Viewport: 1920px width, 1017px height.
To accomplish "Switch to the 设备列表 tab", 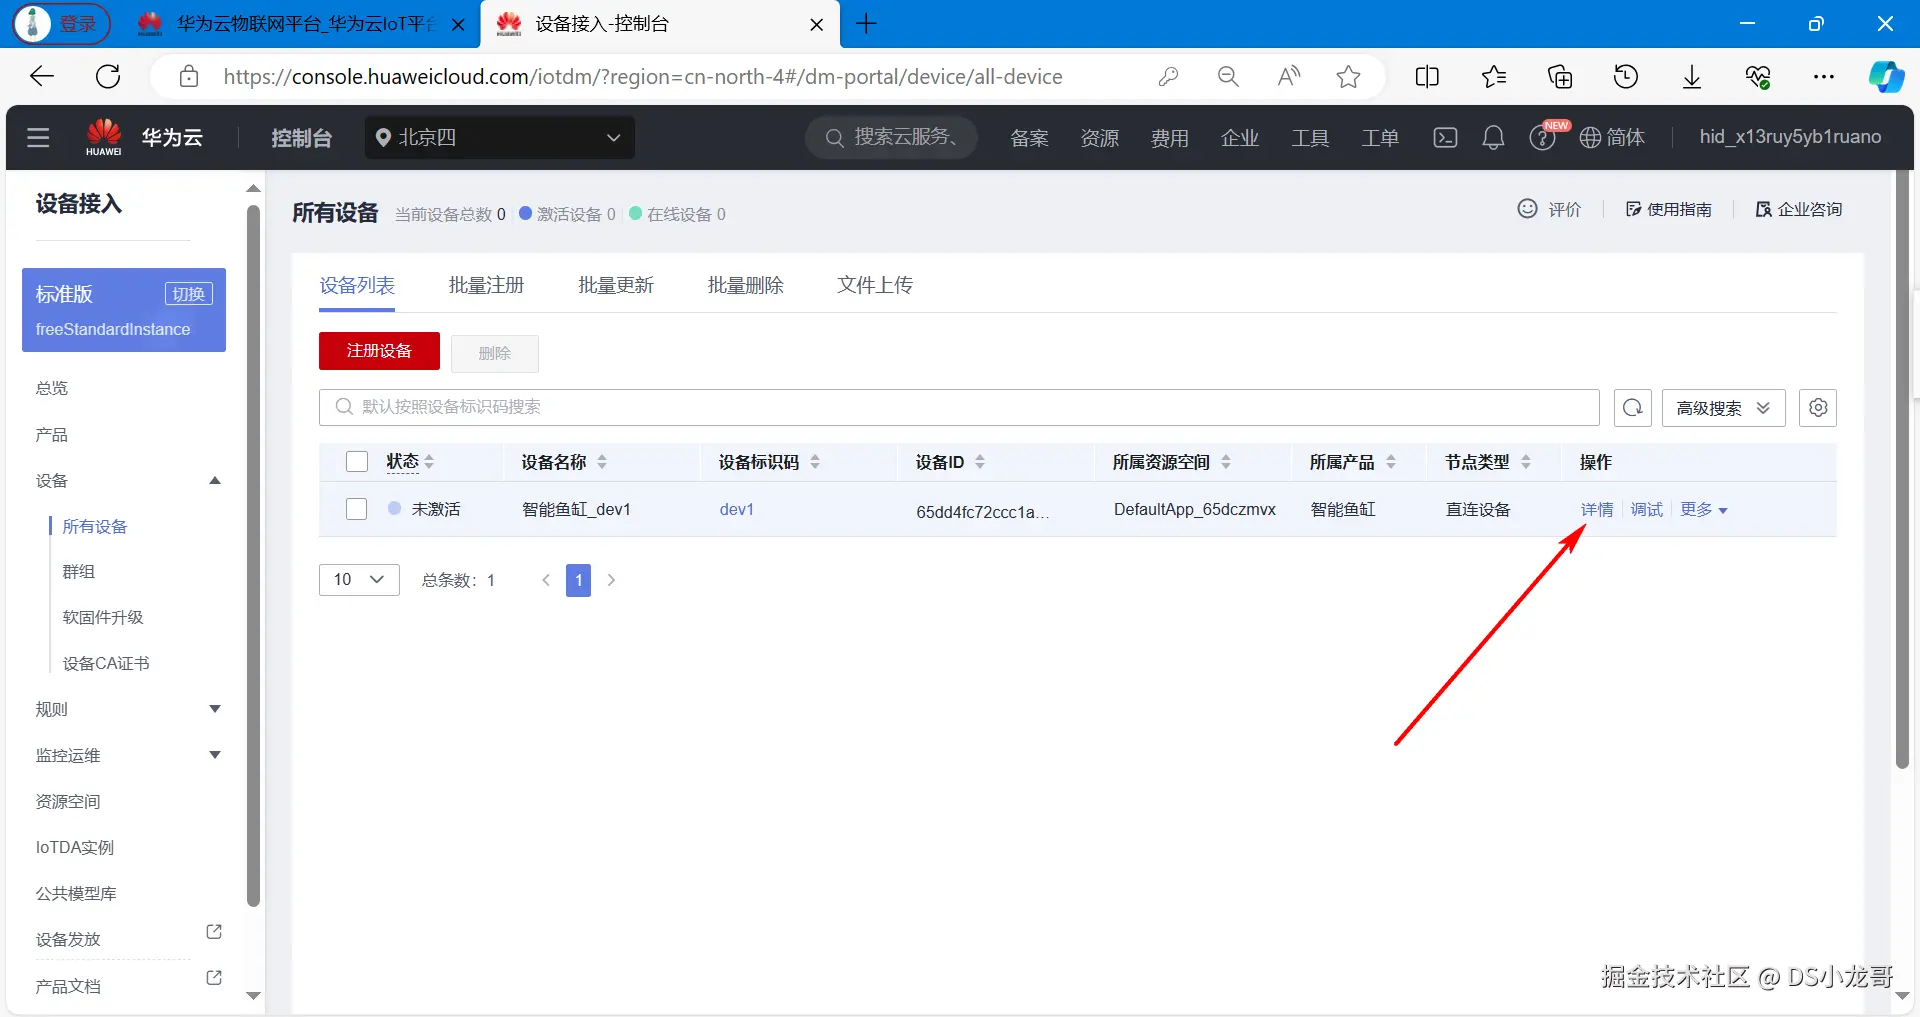I will click(357, 286).
